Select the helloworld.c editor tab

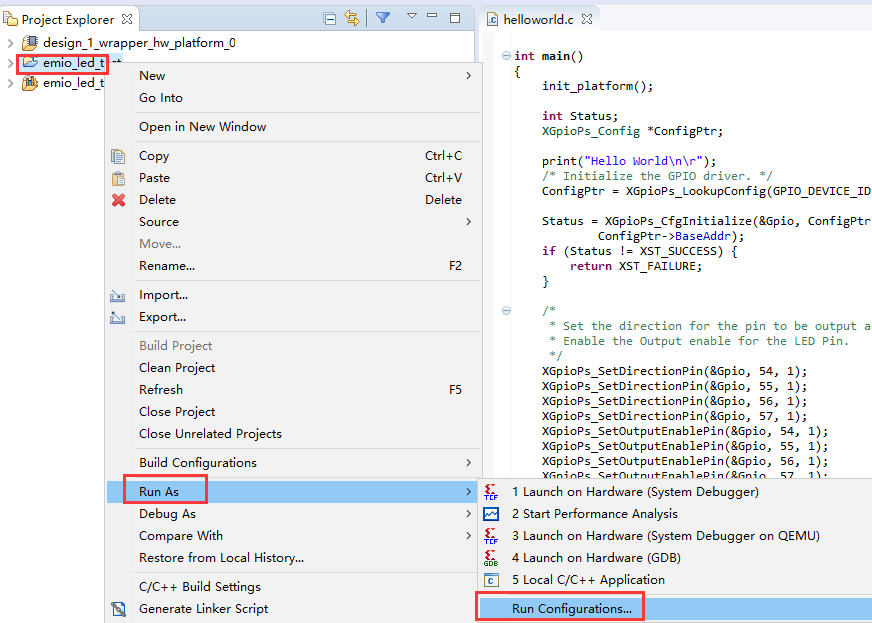click(x=538, y=19)
